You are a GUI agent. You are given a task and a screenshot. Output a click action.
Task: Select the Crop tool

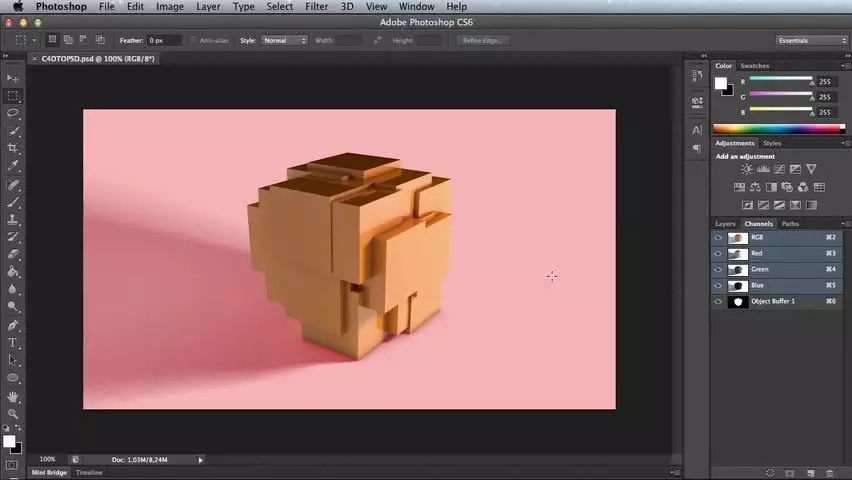pyautogui.click(x=12, y=148)
